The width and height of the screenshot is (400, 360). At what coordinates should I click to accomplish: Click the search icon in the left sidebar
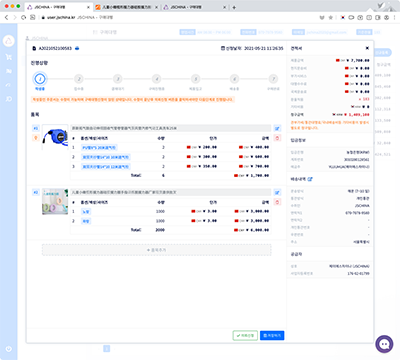tap(9, 99)
